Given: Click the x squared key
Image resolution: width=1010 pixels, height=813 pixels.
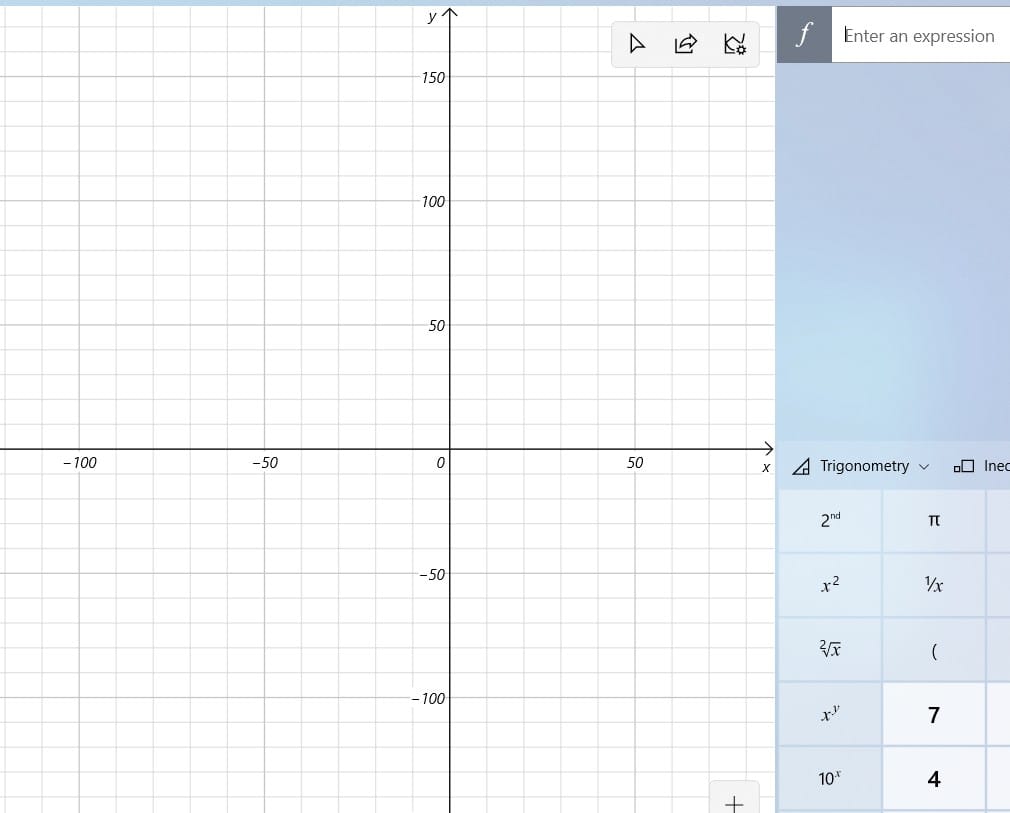Looking at the screenshot, I should [x=830, y=584].
